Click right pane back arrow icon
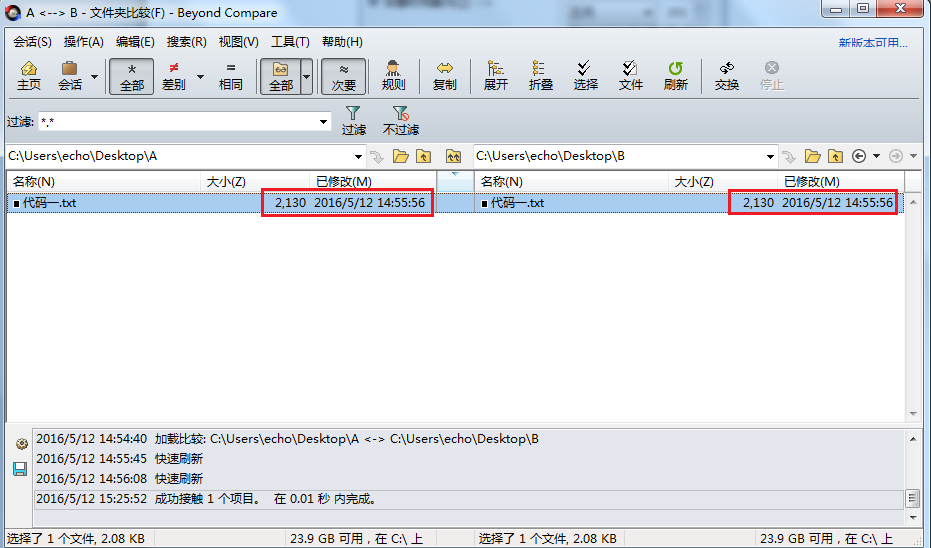931x548 pixels. (859, 156)
